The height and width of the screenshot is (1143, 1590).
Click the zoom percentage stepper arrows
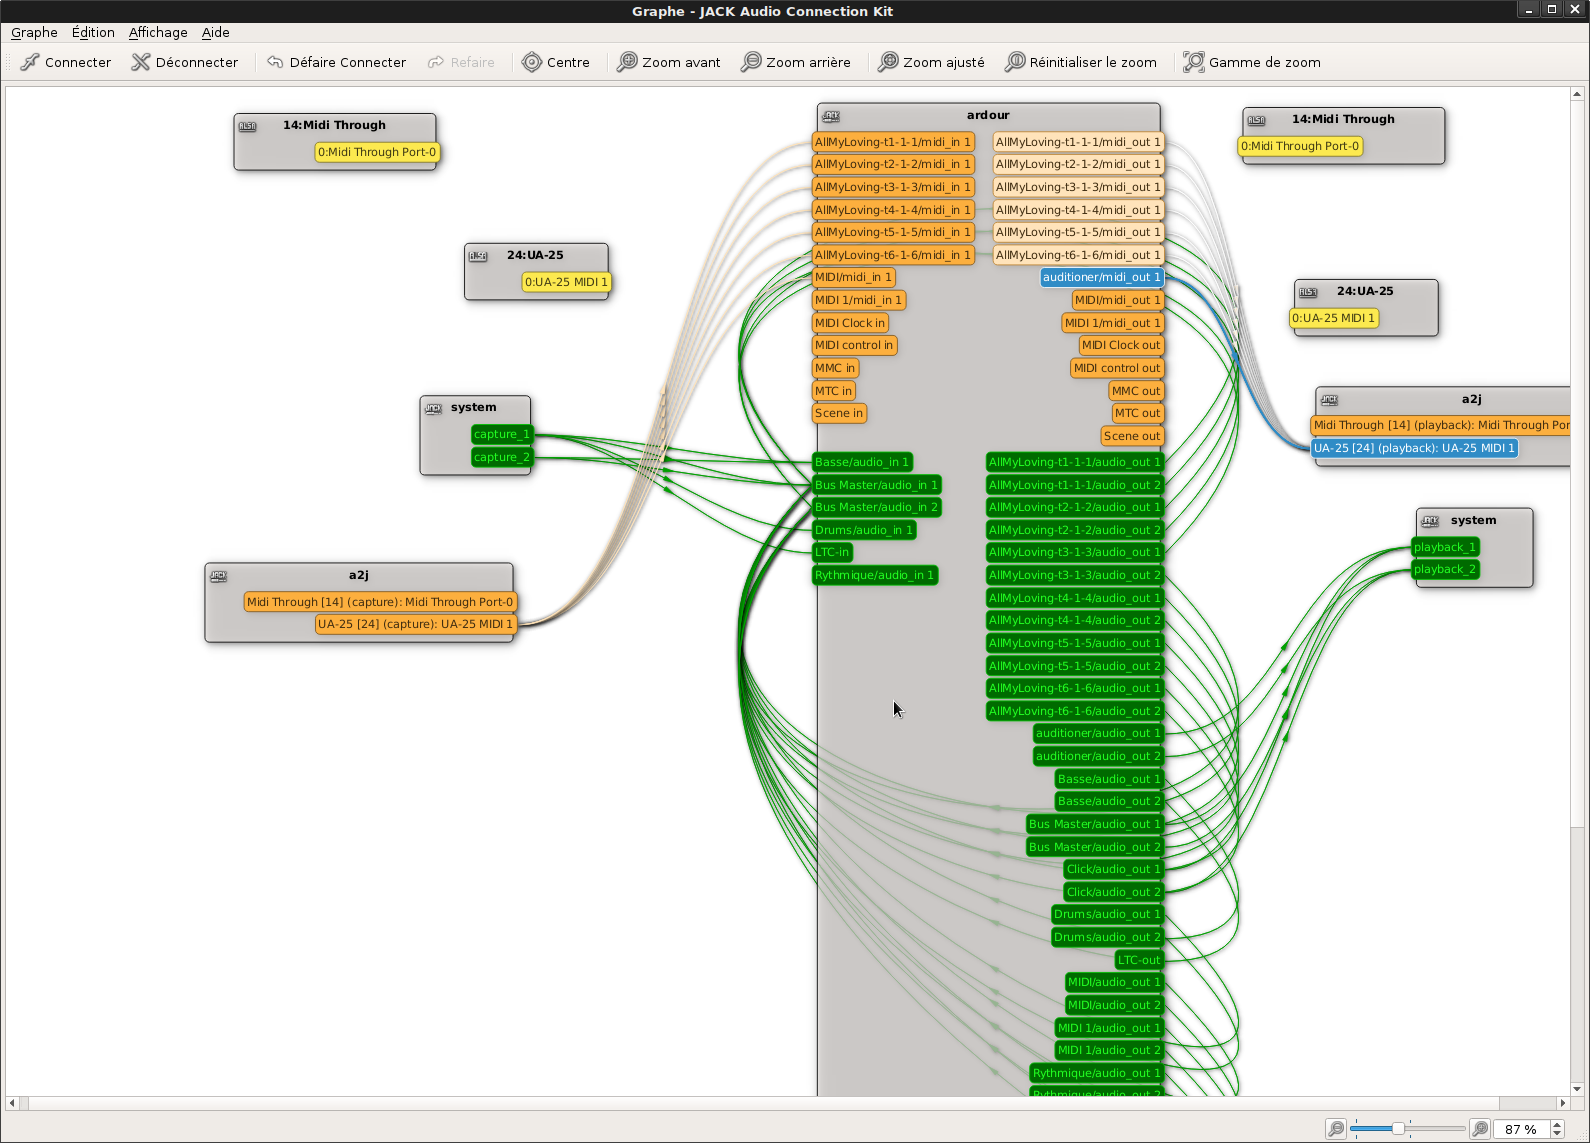pyautogui.click(x=1557, y=1129)
